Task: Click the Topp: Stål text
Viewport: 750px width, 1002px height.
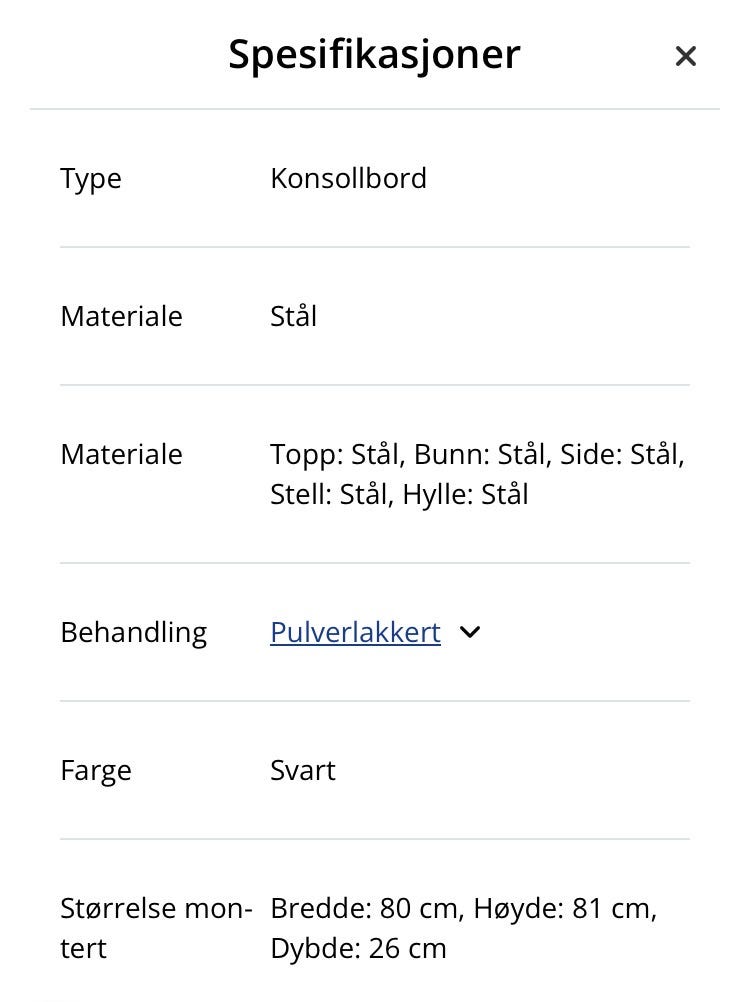Action: pyautogui.click(x=336, y=454)
